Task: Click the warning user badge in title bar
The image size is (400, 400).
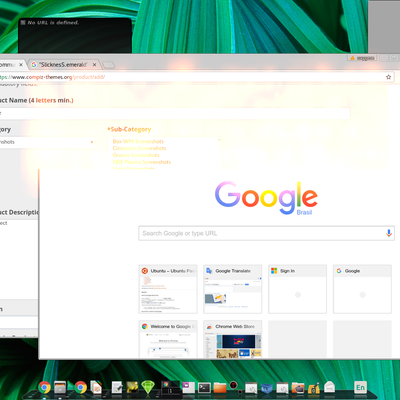Action: [x=362, y=58]
